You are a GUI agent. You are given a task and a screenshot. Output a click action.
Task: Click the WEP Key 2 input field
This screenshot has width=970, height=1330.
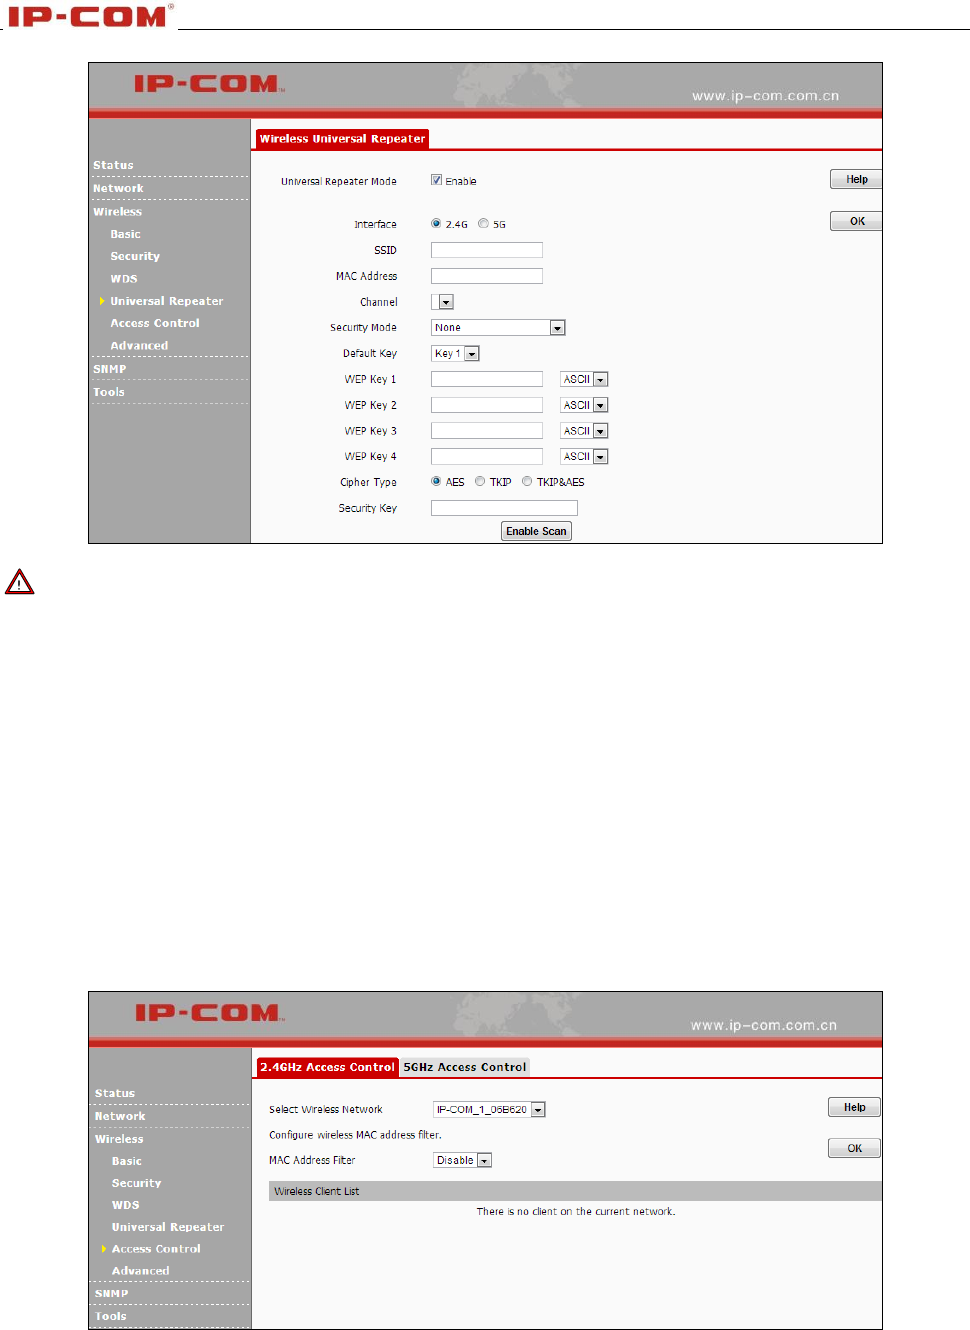pos(487,405)
